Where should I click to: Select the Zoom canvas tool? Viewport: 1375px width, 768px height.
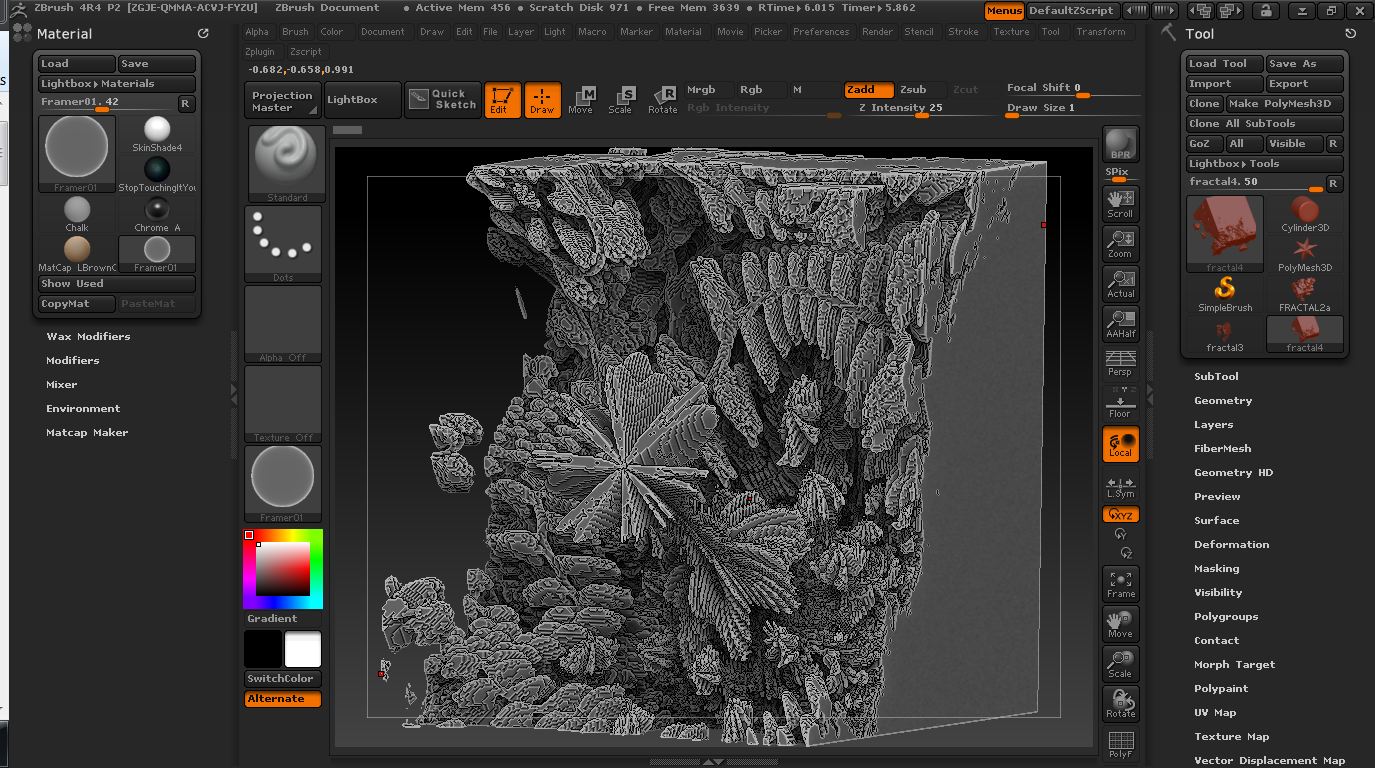1120,243
